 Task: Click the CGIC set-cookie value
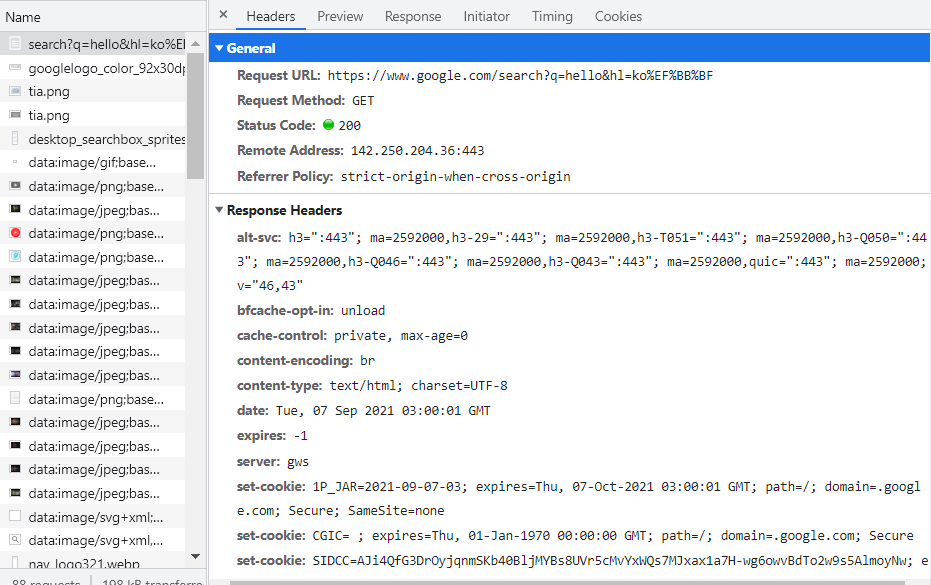(613, 536)
